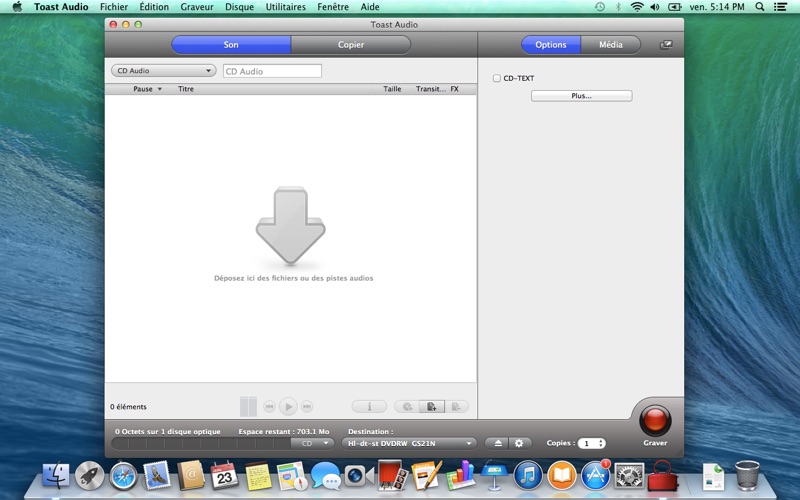Enable the CD-TEXT checkbox

[x=496, y=78]
